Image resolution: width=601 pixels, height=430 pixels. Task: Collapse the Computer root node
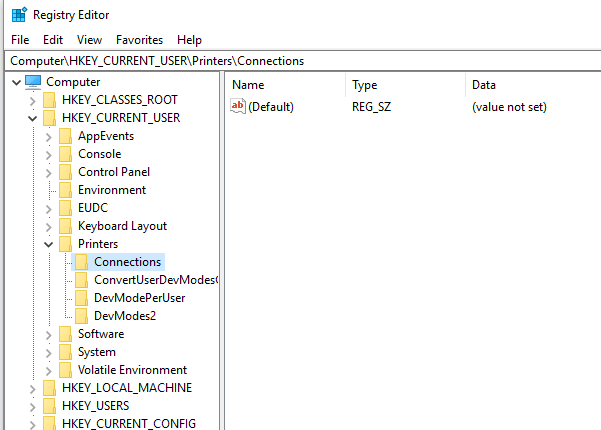(x=16, y=82)
